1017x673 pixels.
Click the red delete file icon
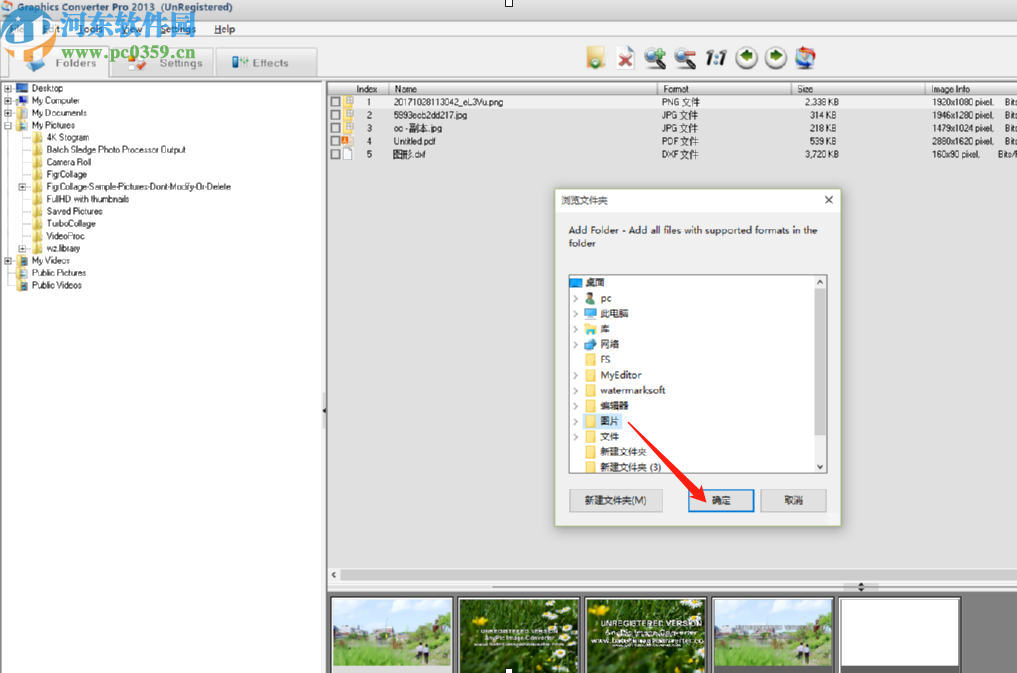click(626, 58)
